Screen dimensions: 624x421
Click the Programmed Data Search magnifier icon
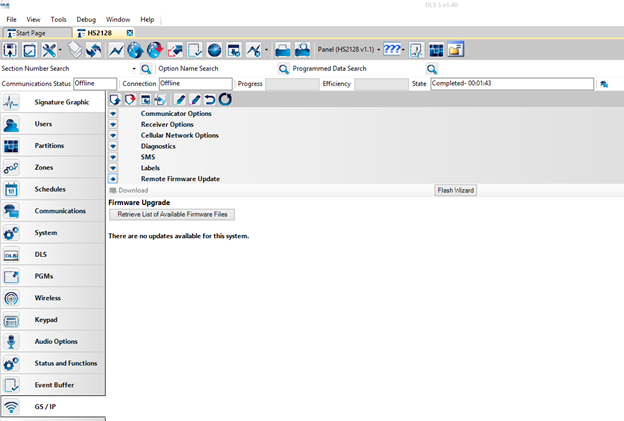(x=432, y=69)
